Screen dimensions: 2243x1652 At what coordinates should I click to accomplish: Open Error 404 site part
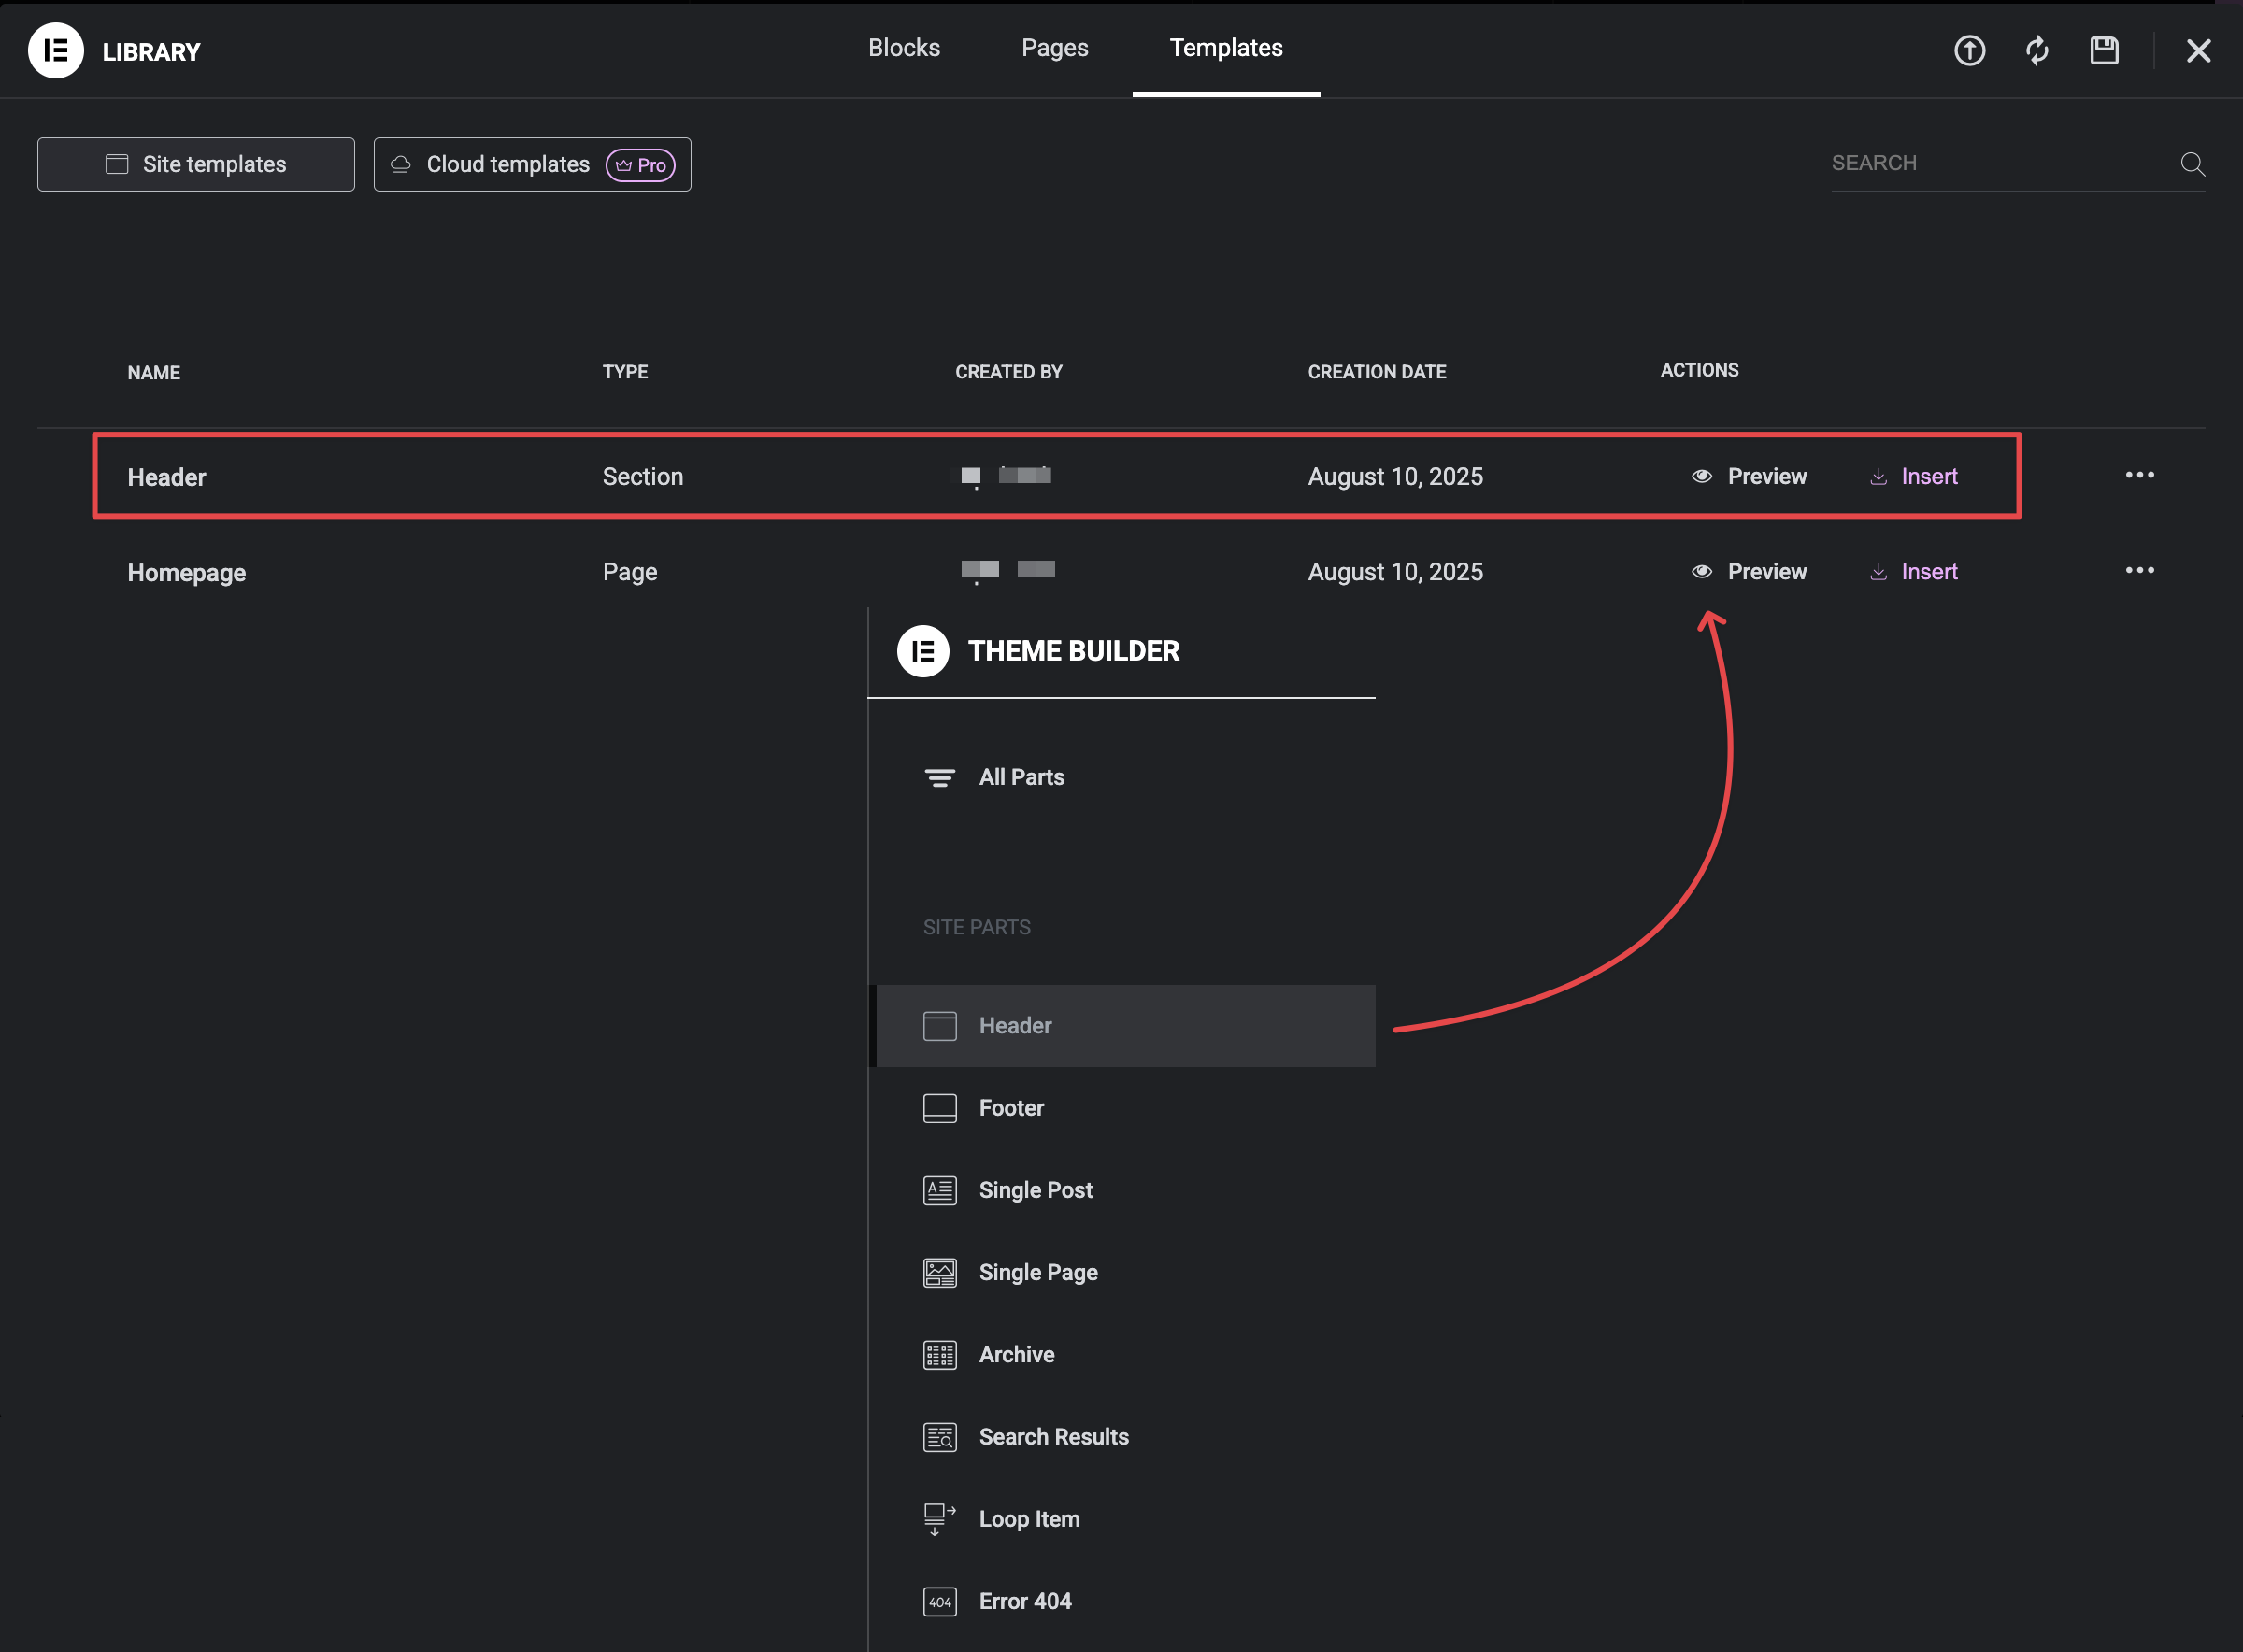(x=1025, y=1600)
